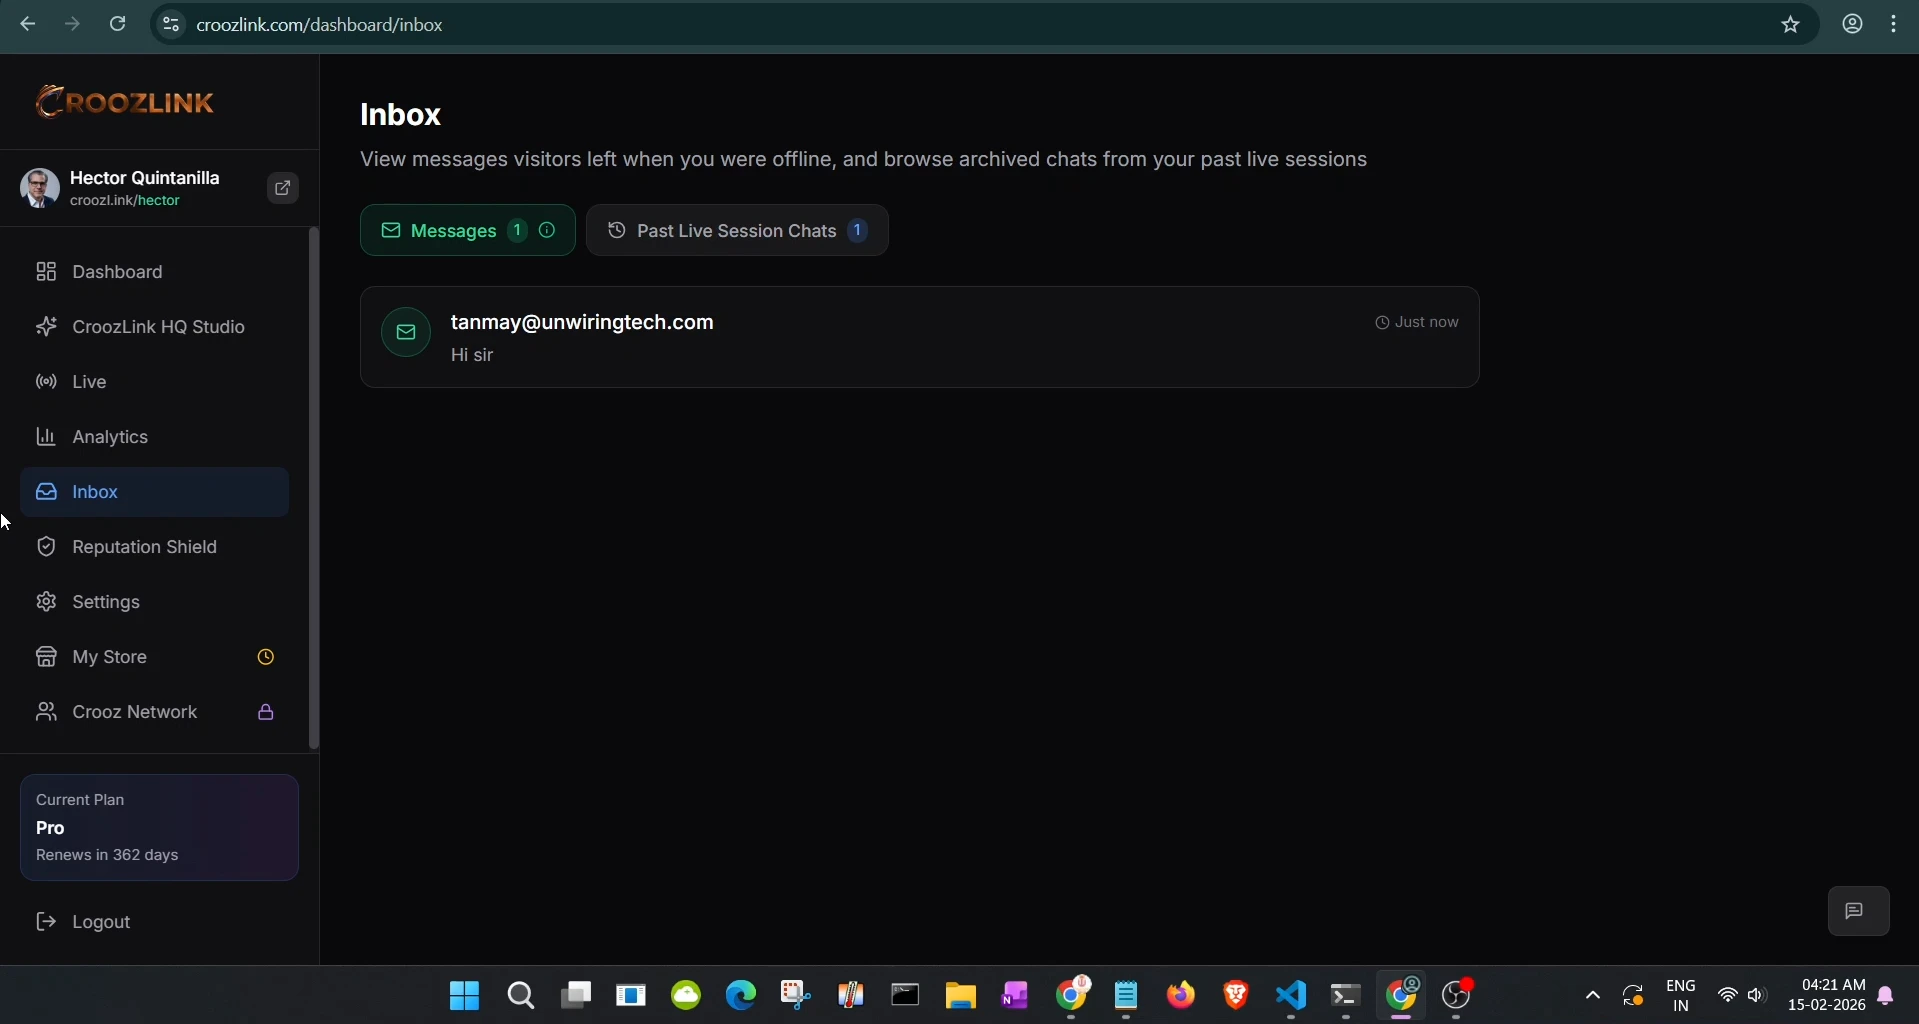The image size is (1919, 1024).
Task: Open the Live section
Action: pyautogui.click(x=90, y=381)
